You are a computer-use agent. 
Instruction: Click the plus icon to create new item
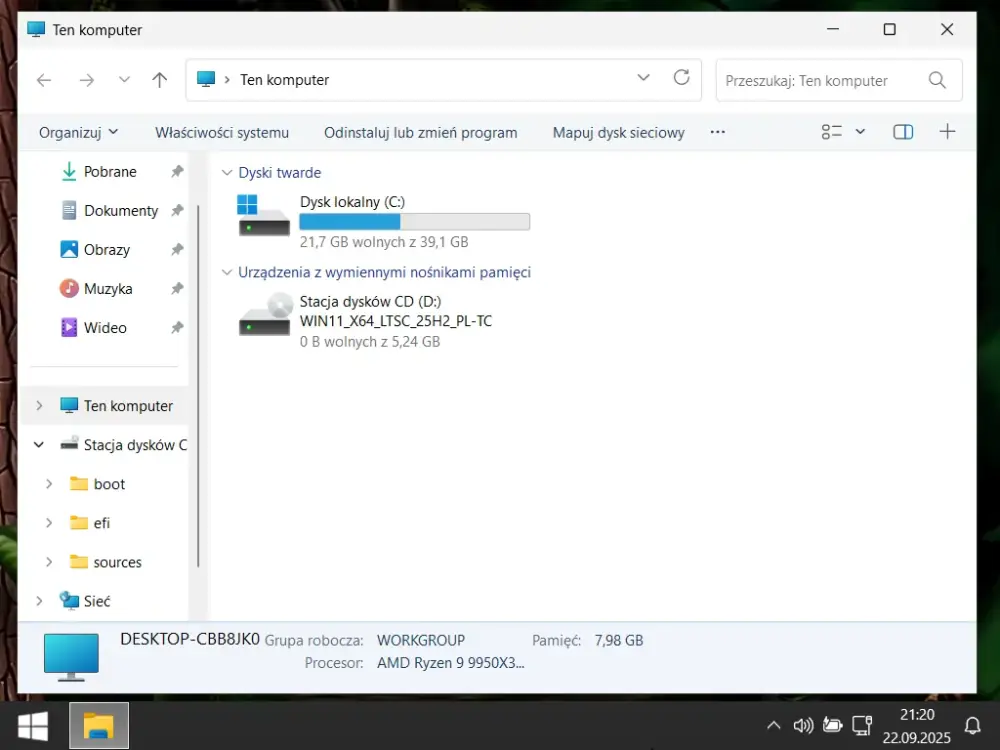947,131
